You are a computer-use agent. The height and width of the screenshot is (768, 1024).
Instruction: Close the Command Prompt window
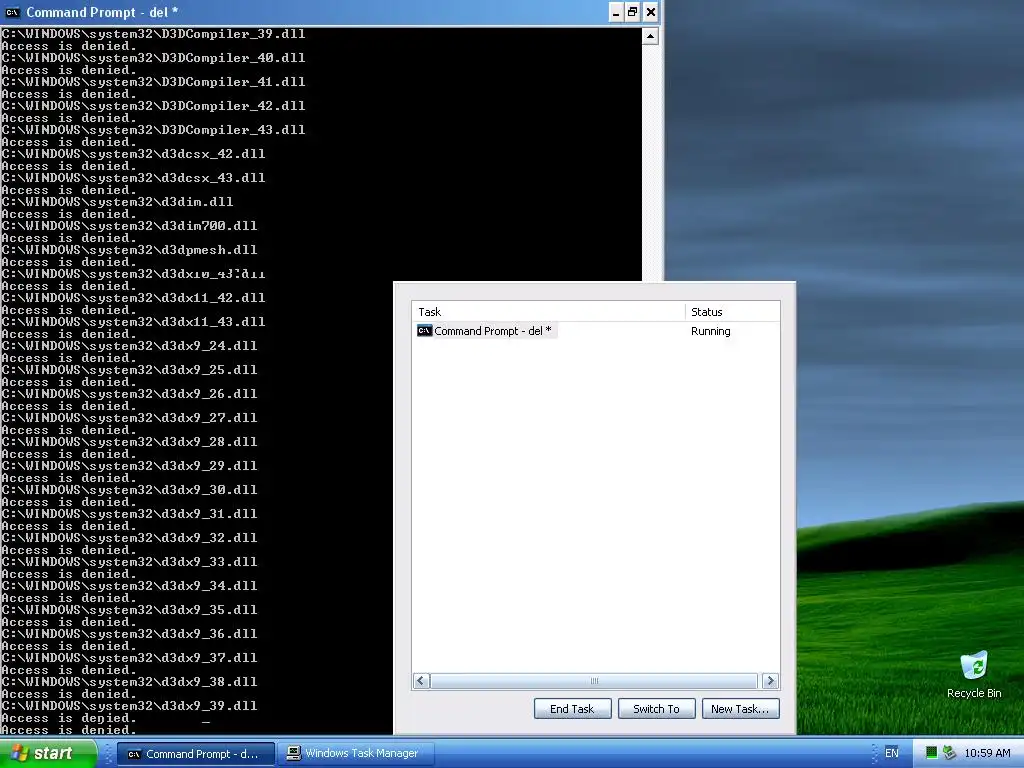[650, 12]
